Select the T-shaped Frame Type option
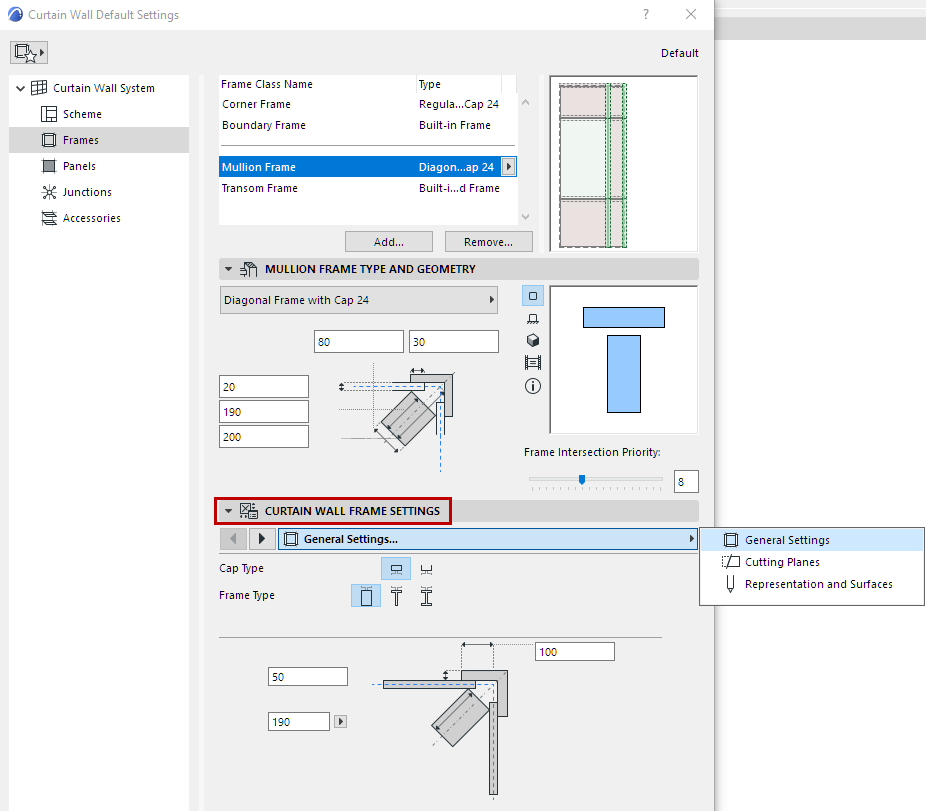 coord(396,596)
